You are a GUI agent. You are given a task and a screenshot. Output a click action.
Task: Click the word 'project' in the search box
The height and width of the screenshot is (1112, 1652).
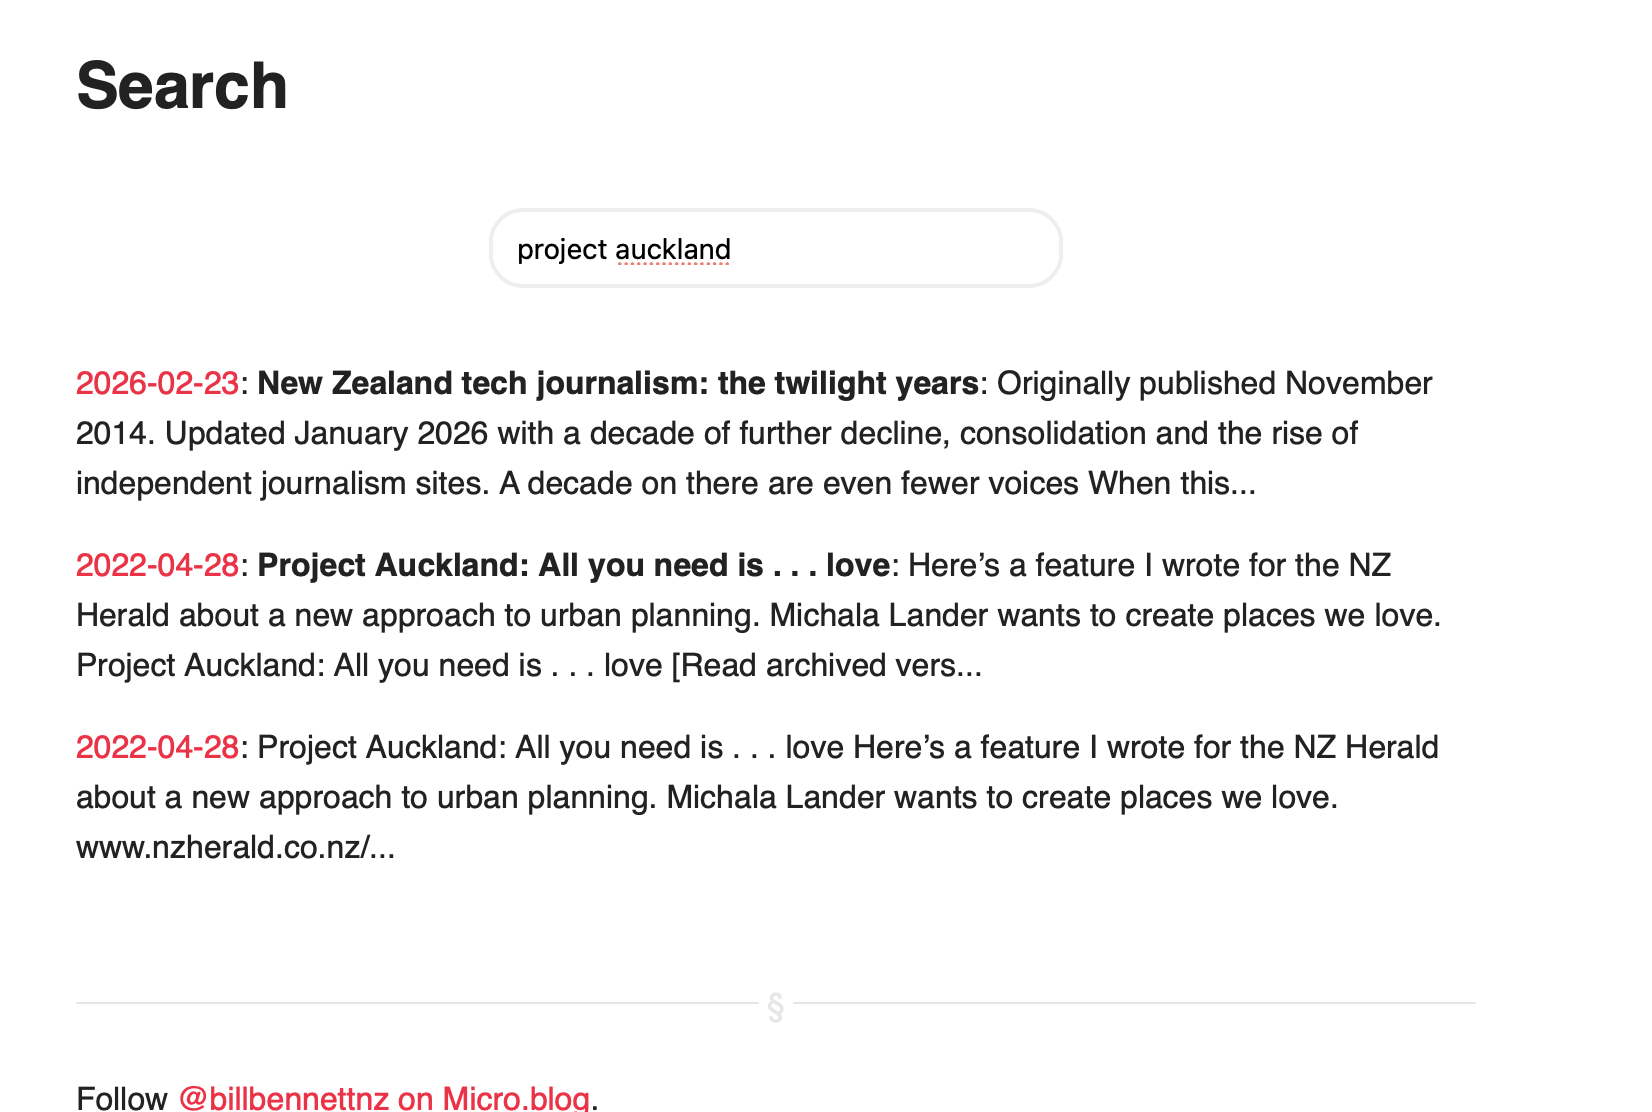click(x=561, y=249)
